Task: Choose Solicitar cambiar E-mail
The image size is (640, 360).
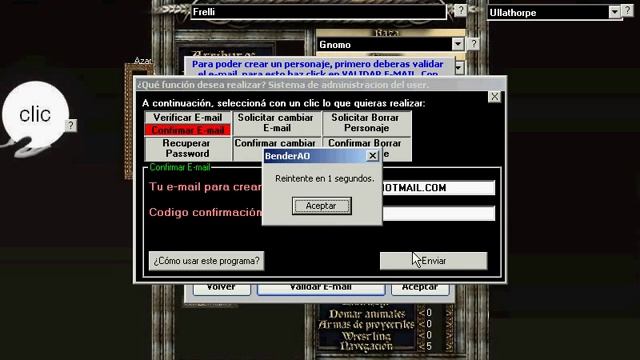Action: point(277,123)
